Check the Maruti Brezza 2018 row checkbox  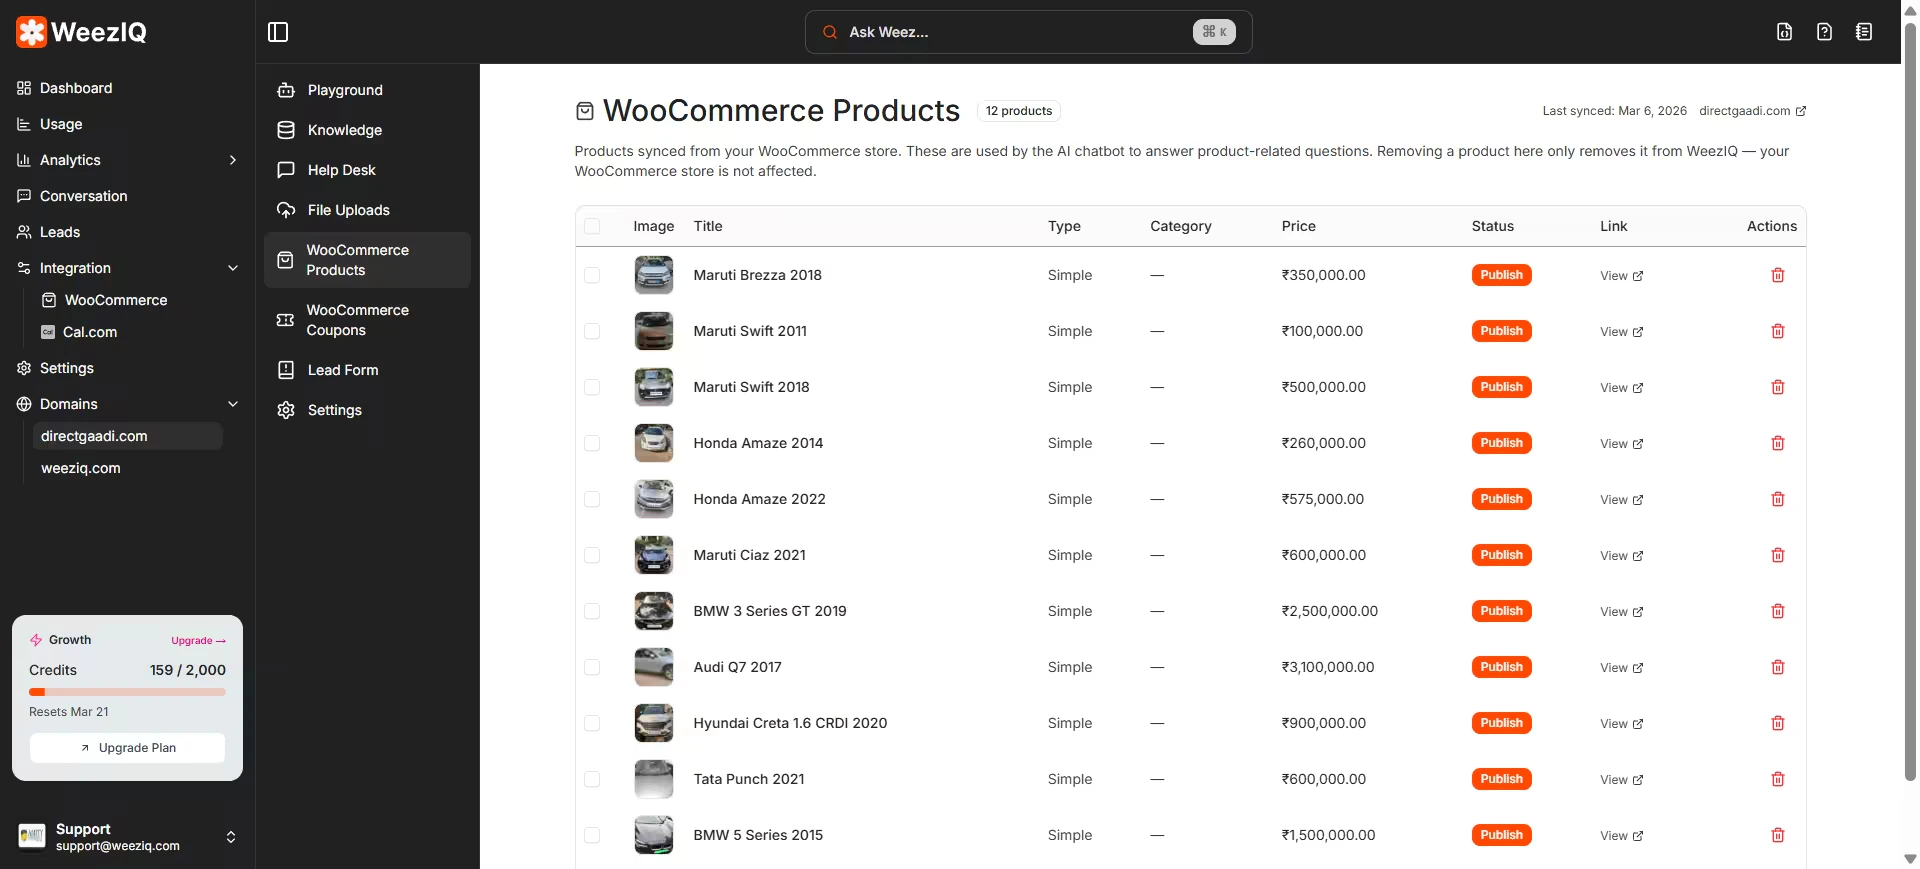tap(592, 275)
